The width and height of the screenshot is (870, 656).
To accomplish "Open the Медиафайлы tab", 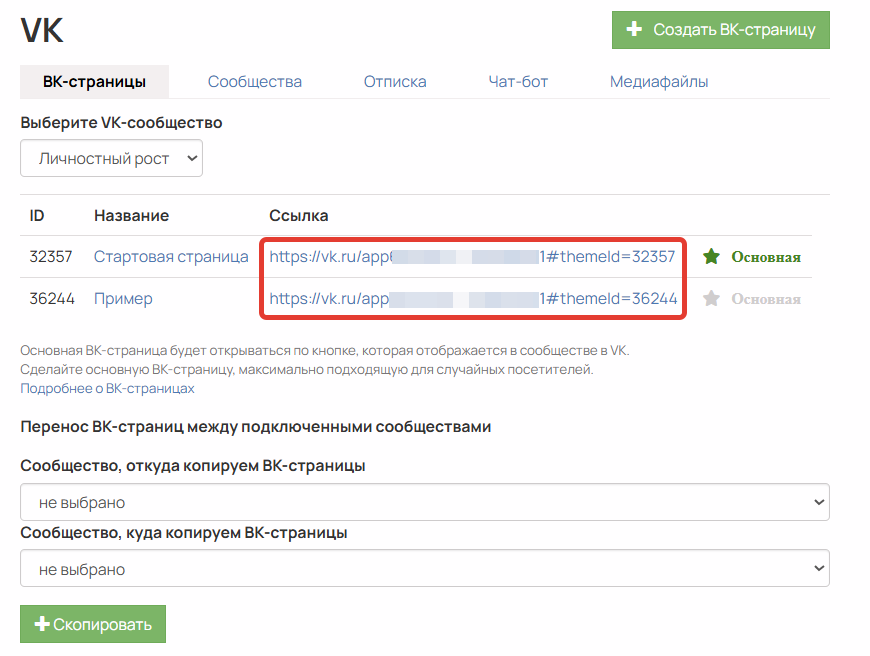I will click(659, 82).
